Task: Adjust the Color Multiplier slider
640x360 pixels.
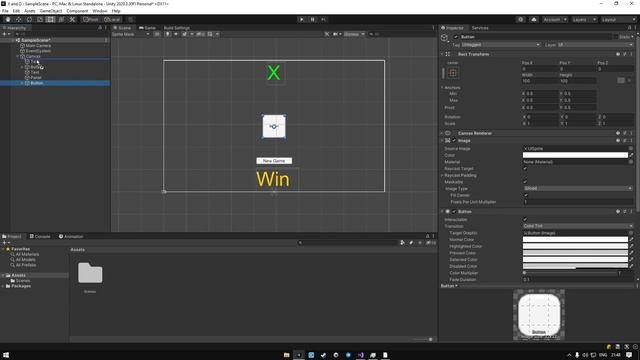Action: tap(570, 273)
